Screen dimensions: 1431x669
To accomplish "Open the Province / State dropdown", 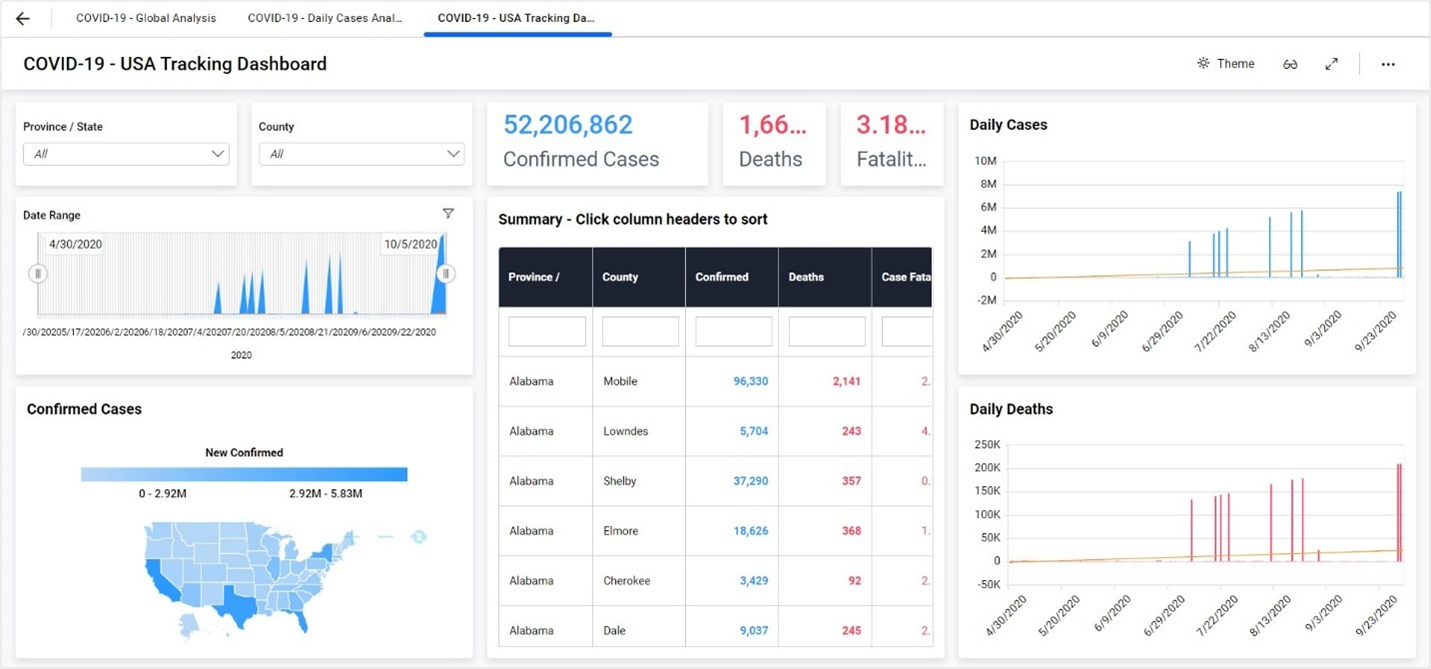I will coord(125,154).
